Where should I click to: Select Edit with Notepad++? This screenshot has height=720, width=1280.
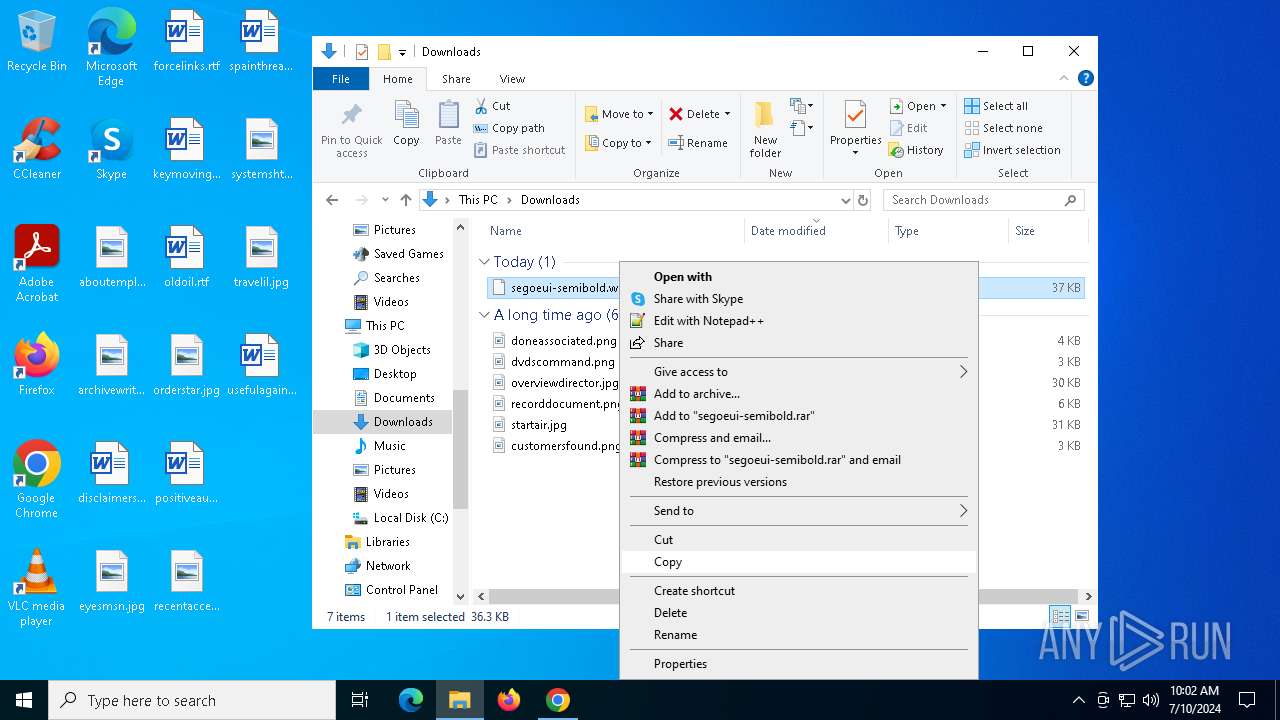[x=798, y=321]
